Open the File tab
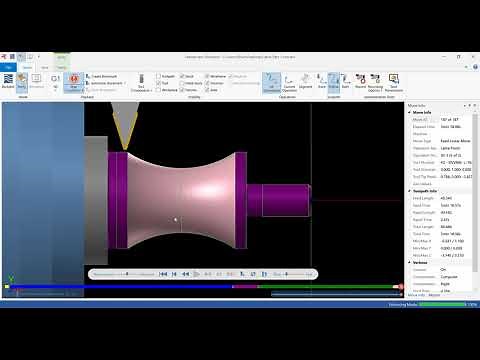This screenshot has height=360, width=480. (8, 67)
